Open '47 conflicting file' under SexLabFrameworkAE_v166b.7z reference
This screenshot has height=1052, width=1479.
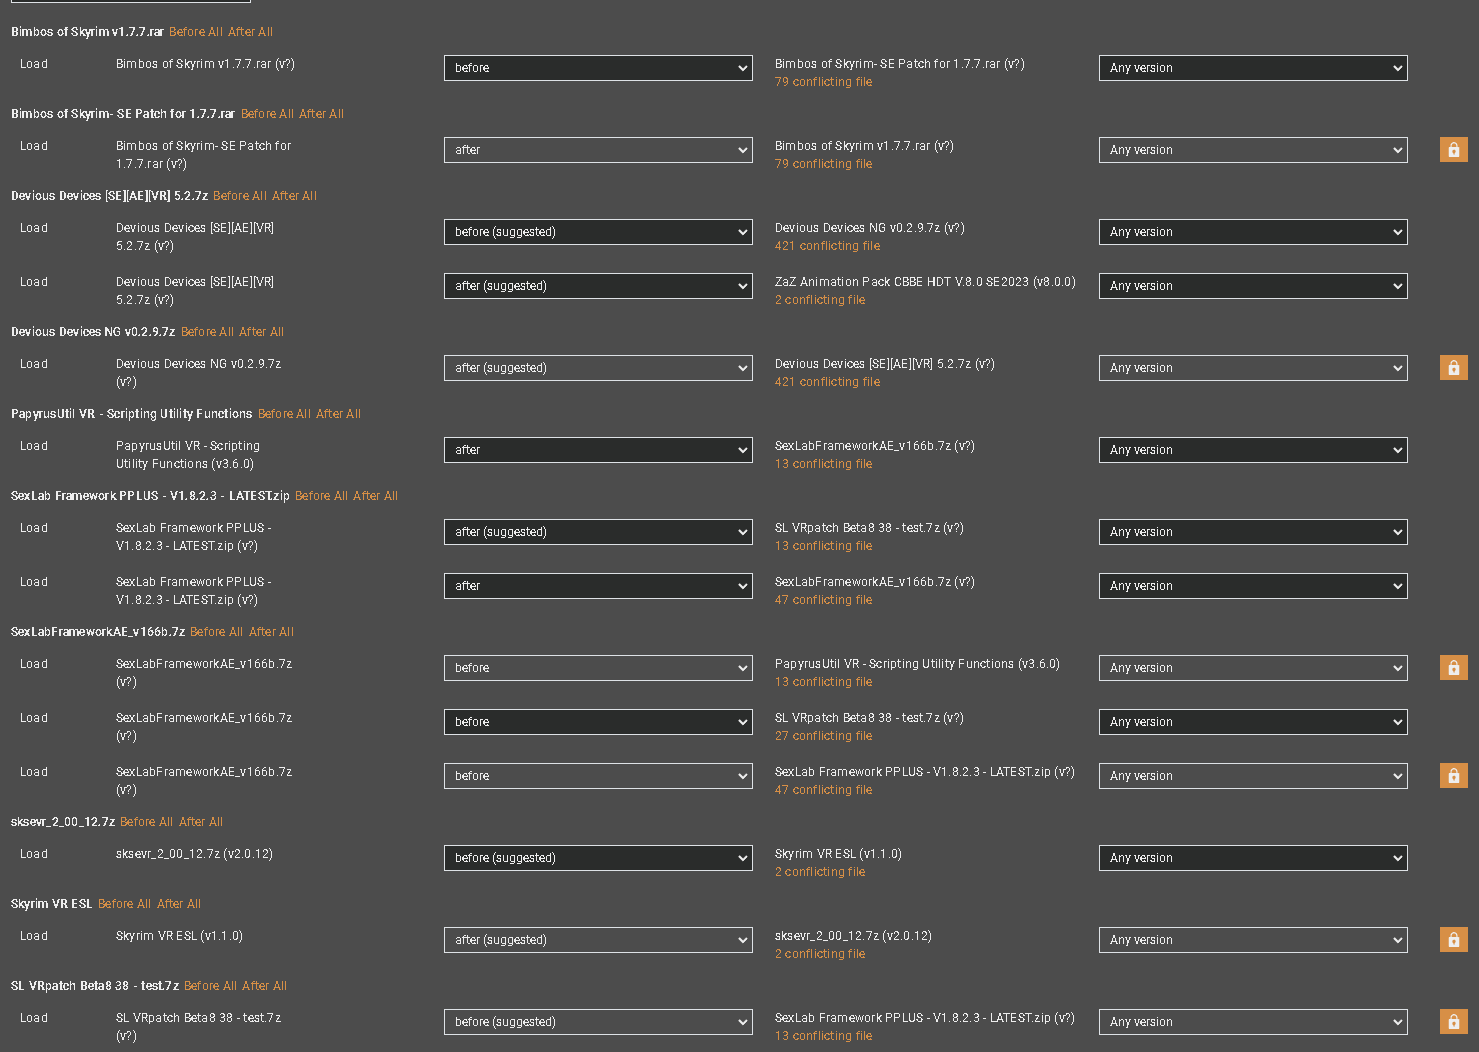[x=823, y=600]
